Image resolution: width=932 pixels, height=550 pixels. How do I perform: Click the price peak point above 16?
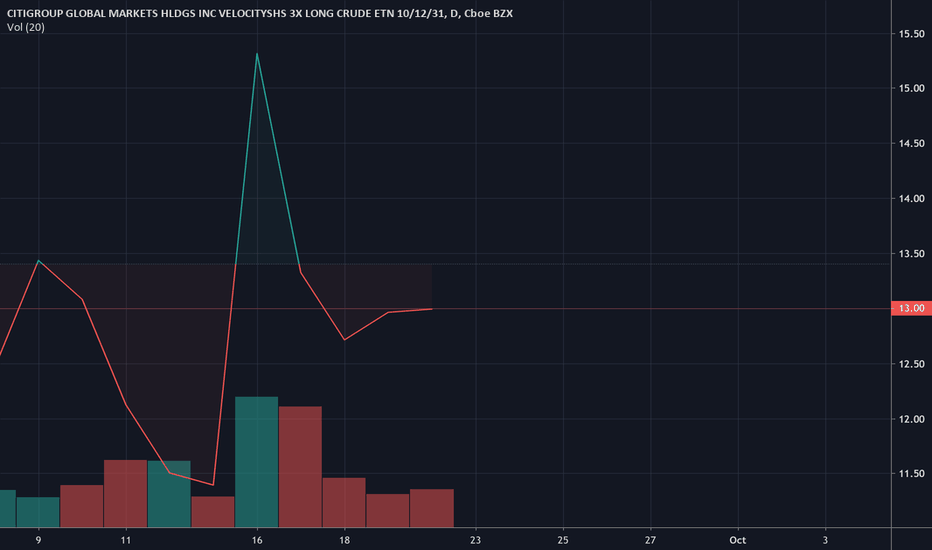pyautogui.click(x=257, y=54)
